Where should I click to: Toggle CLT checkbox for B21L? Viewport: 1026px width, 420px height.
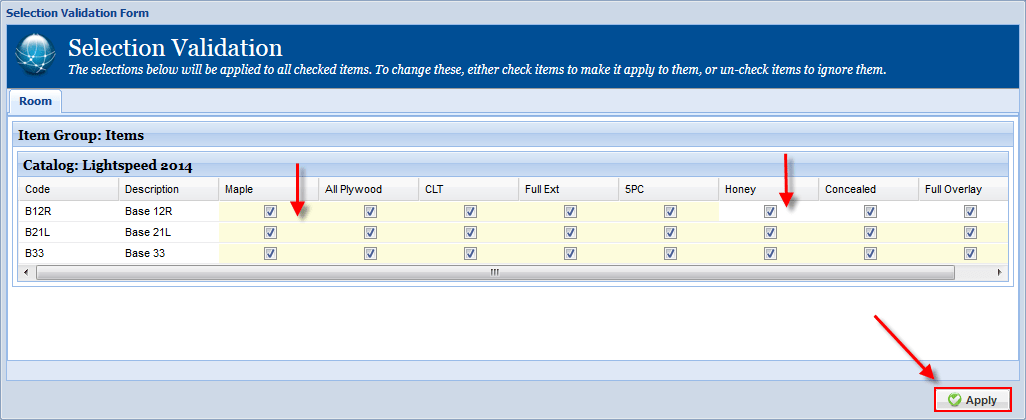470,232
